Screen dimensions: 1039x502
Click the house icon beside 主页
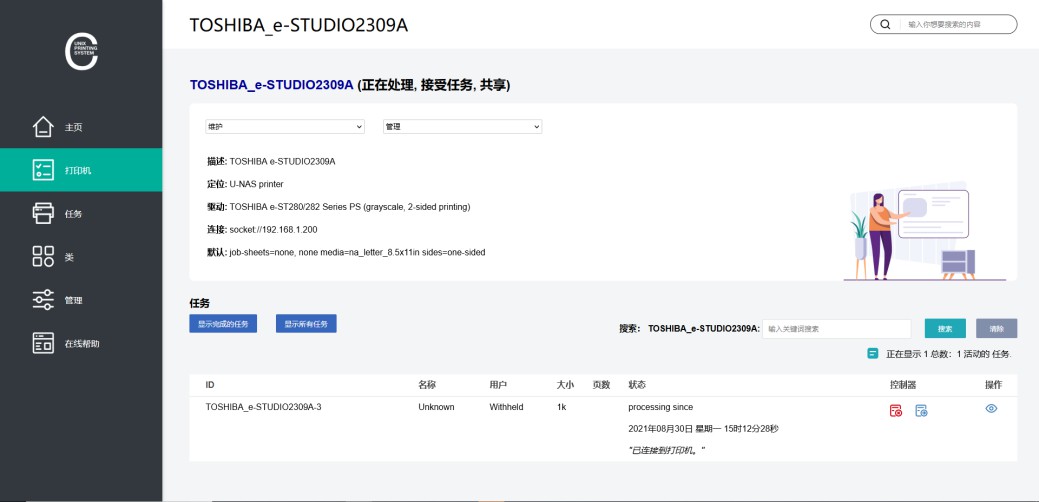pos(43,126)
